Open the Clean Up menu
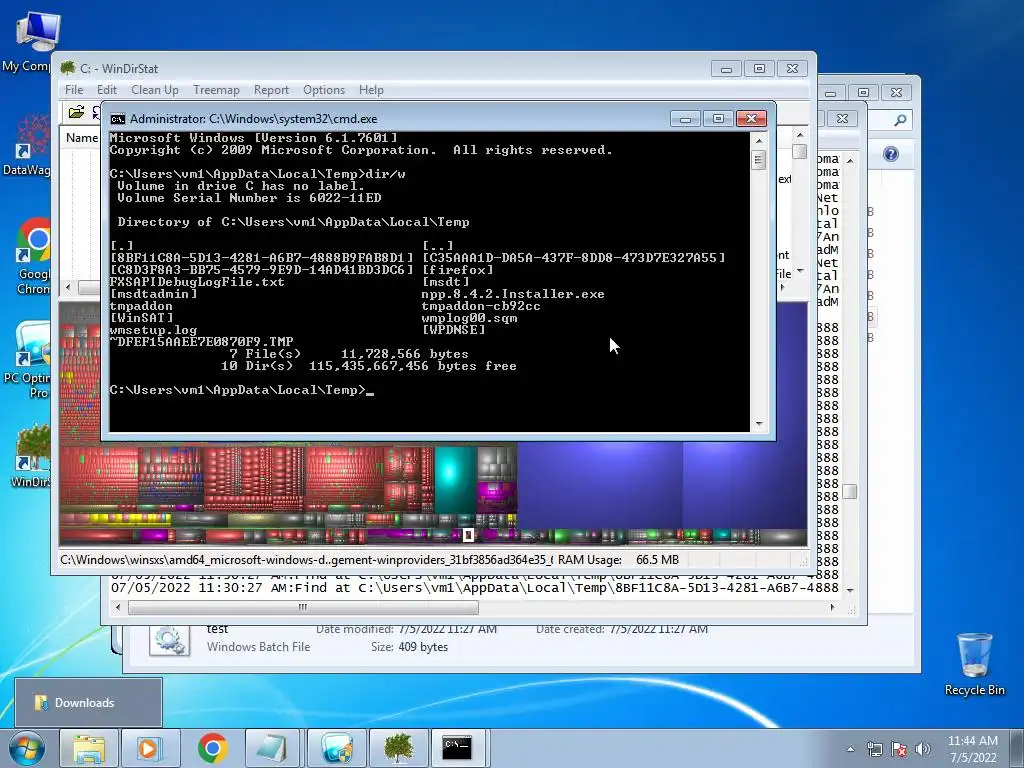The width and height of the screenshot is (1024, 768). pyautogui.click(x=155, y=90)
